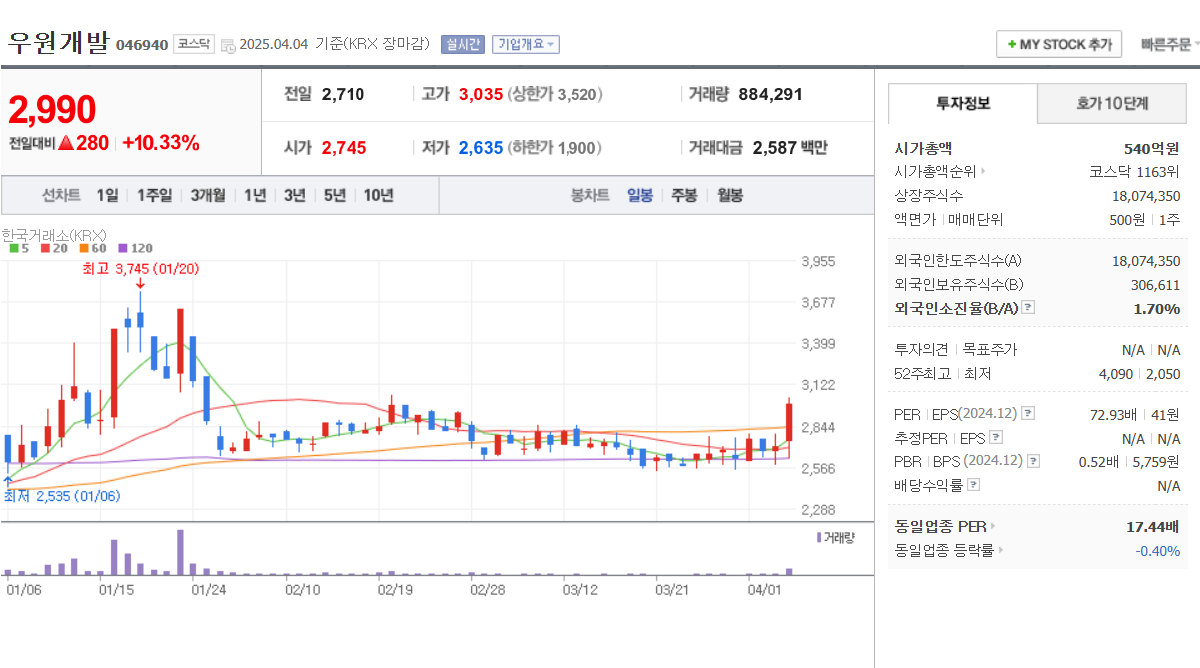Click the MY STOCK 추가 button
This screenshot has height=668, width=1200.
(1058, 45)
